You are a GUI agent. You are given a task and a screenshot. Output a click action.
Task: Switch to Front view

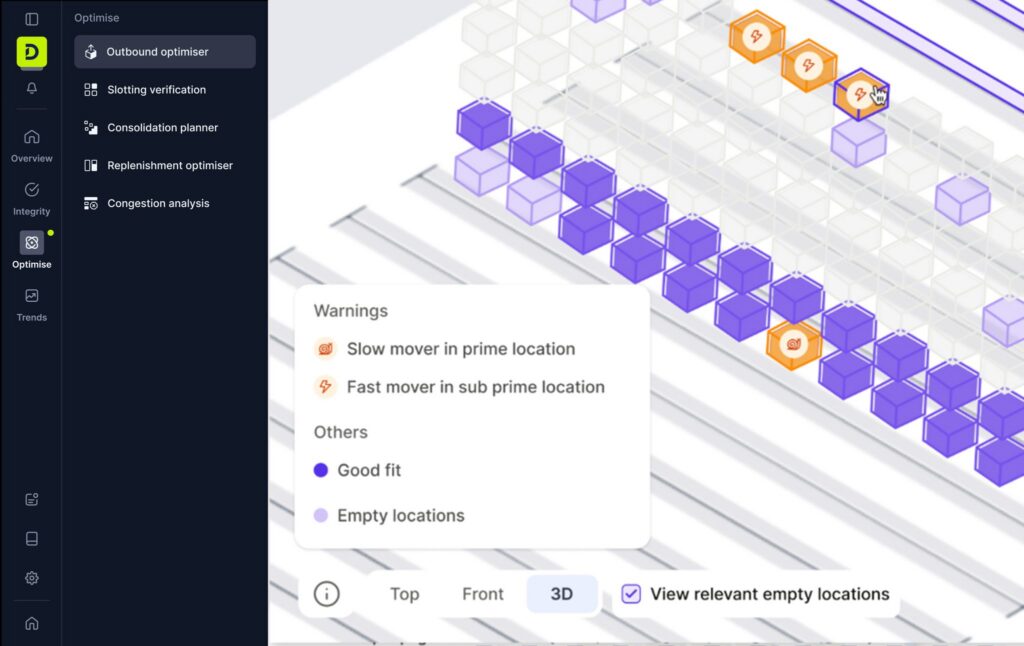pyautogui.click(x=483, y=594)
